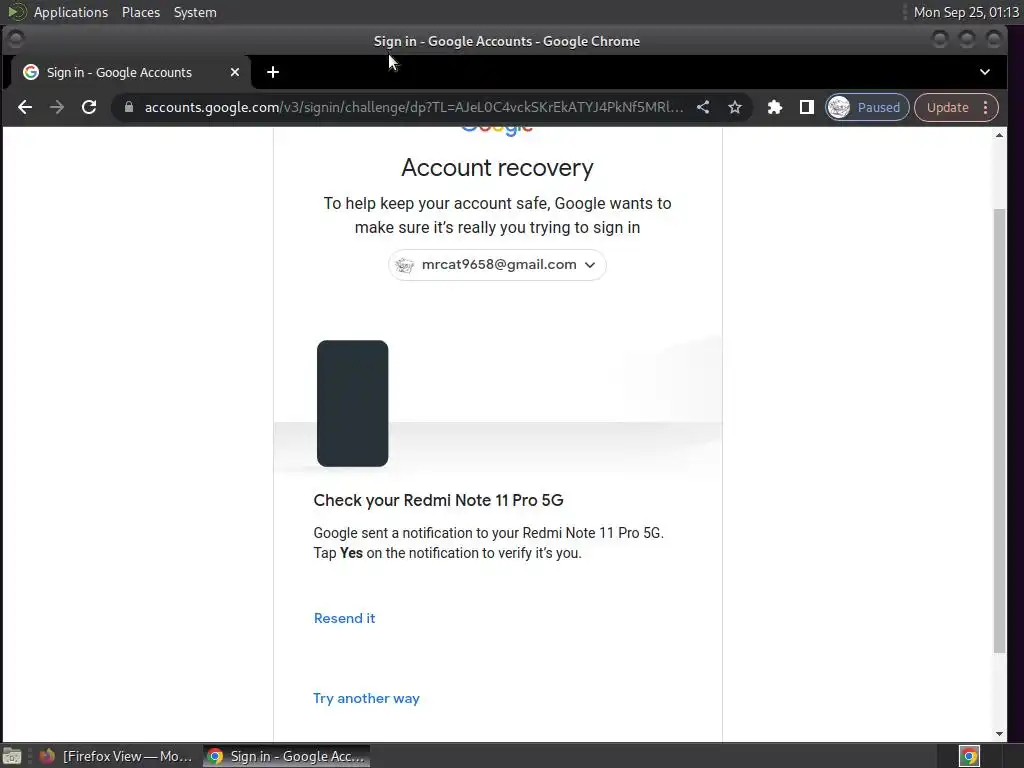The image size is (1024, 768).
Task: Open the Applications menu
Action: point(71,12)
